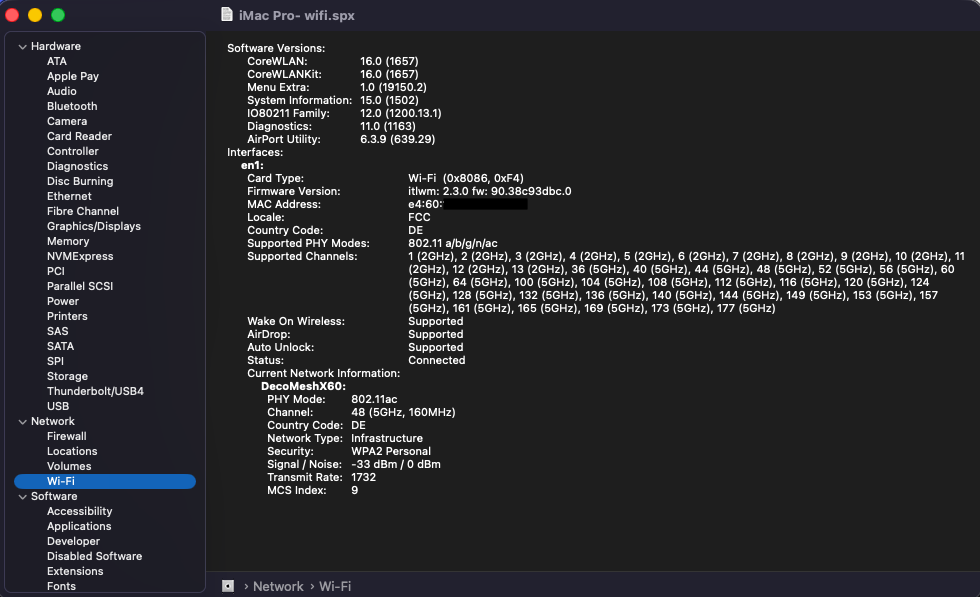Select SAS in the sidebar
The height and width of the screenshot is (597, 980).
(x=58, y=331)
